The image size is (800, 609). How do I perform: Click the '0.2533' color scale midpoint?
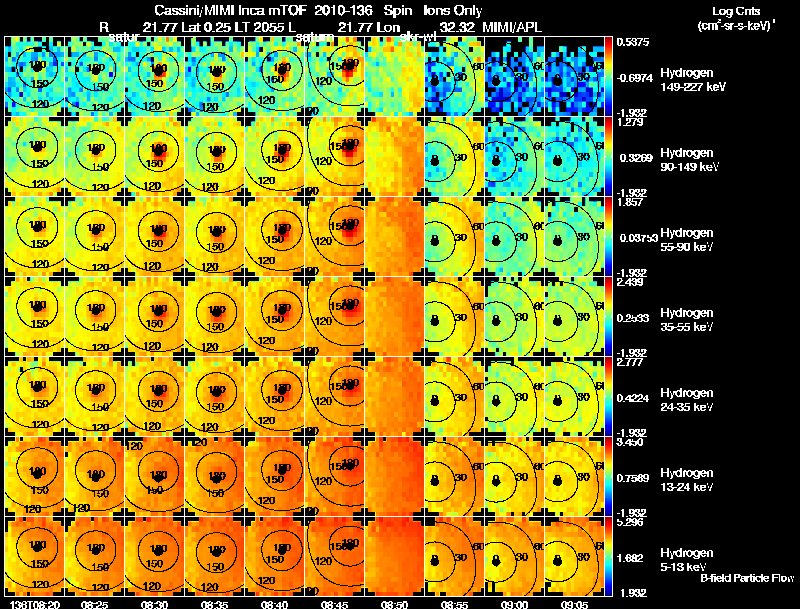tap(633, 318)
